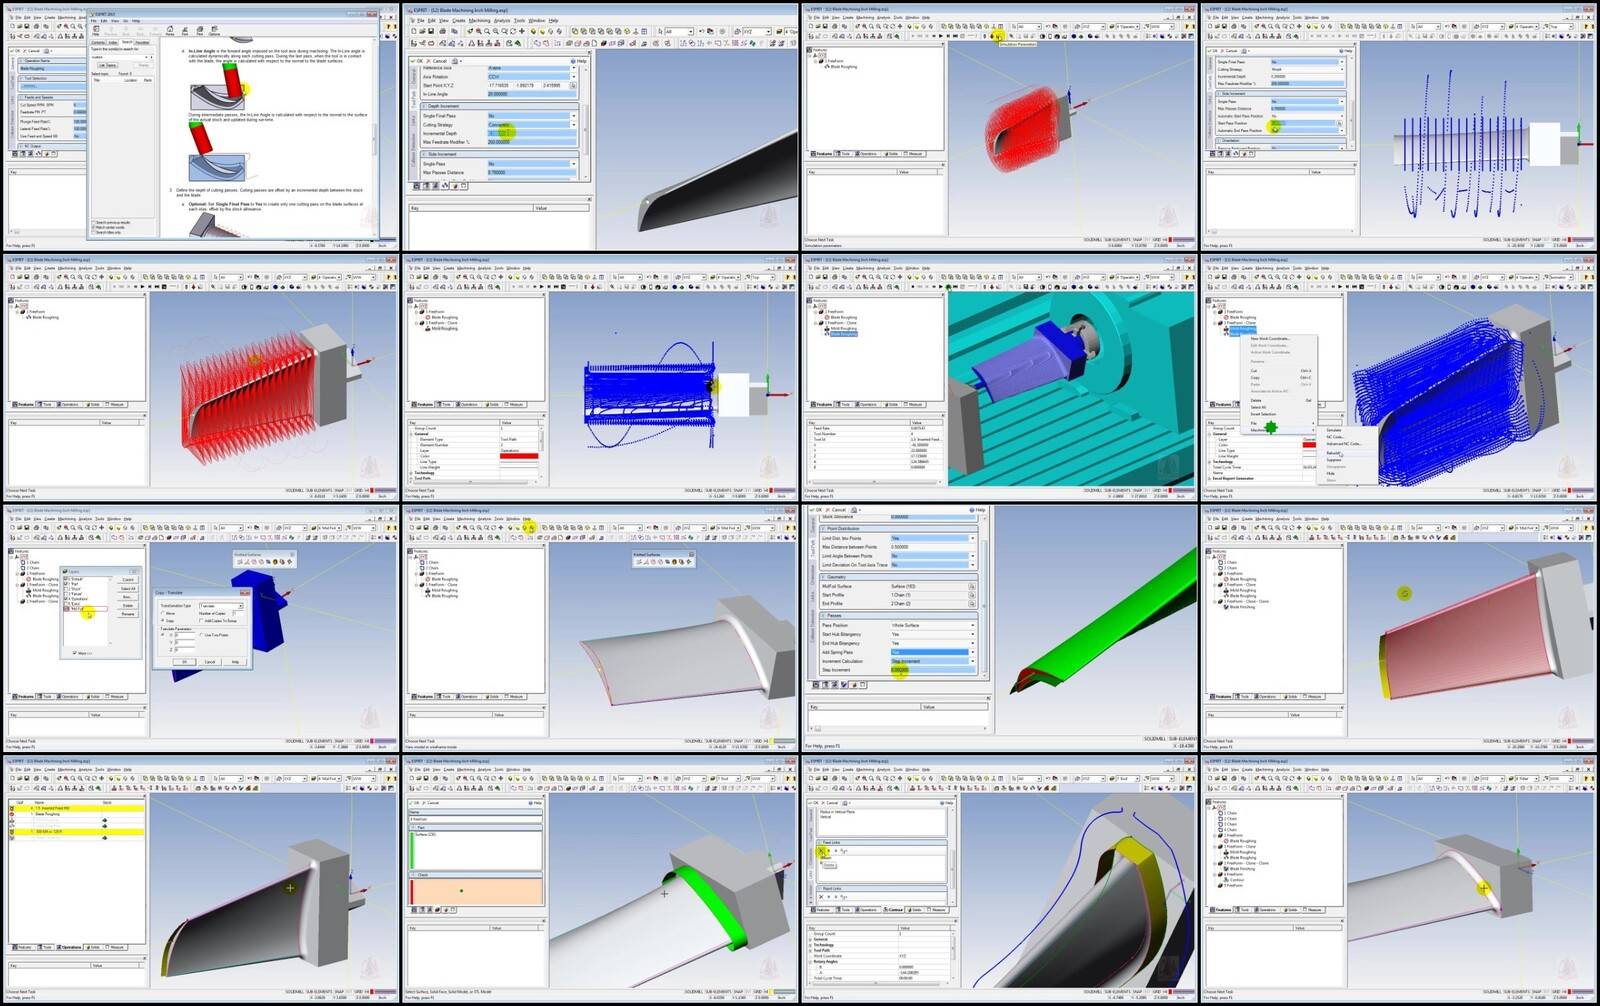Click List Topics in the help window
Image resolution: width=1600 pixels, height=1006 pixels.
click(x=107, y=66)
